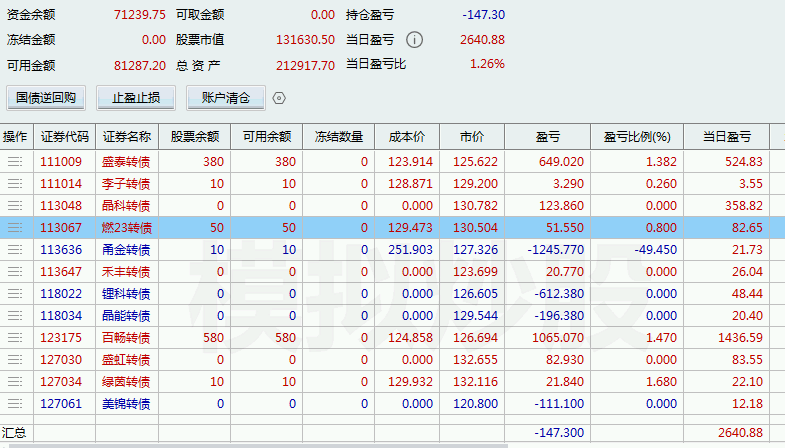The width and height of the screenshot is (785, 448).
Task: Sort by the 市价 column header
Action: pyautogui.click(x=472, y=137)
